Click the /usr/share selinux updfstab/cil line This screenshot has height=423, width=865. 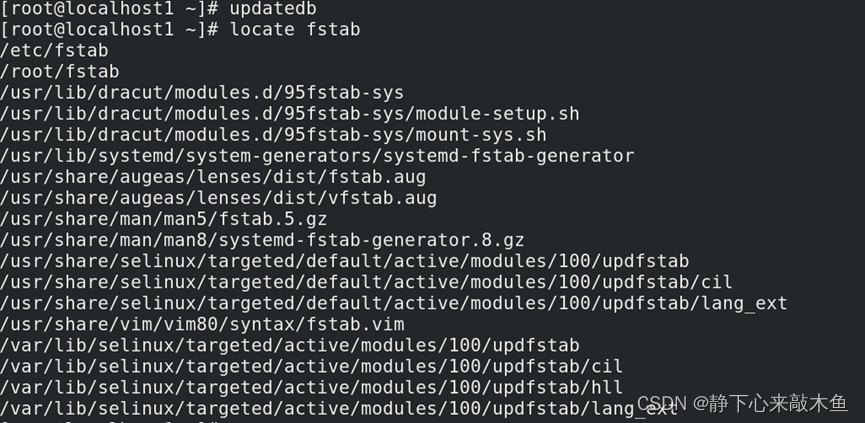click(367, 281)
